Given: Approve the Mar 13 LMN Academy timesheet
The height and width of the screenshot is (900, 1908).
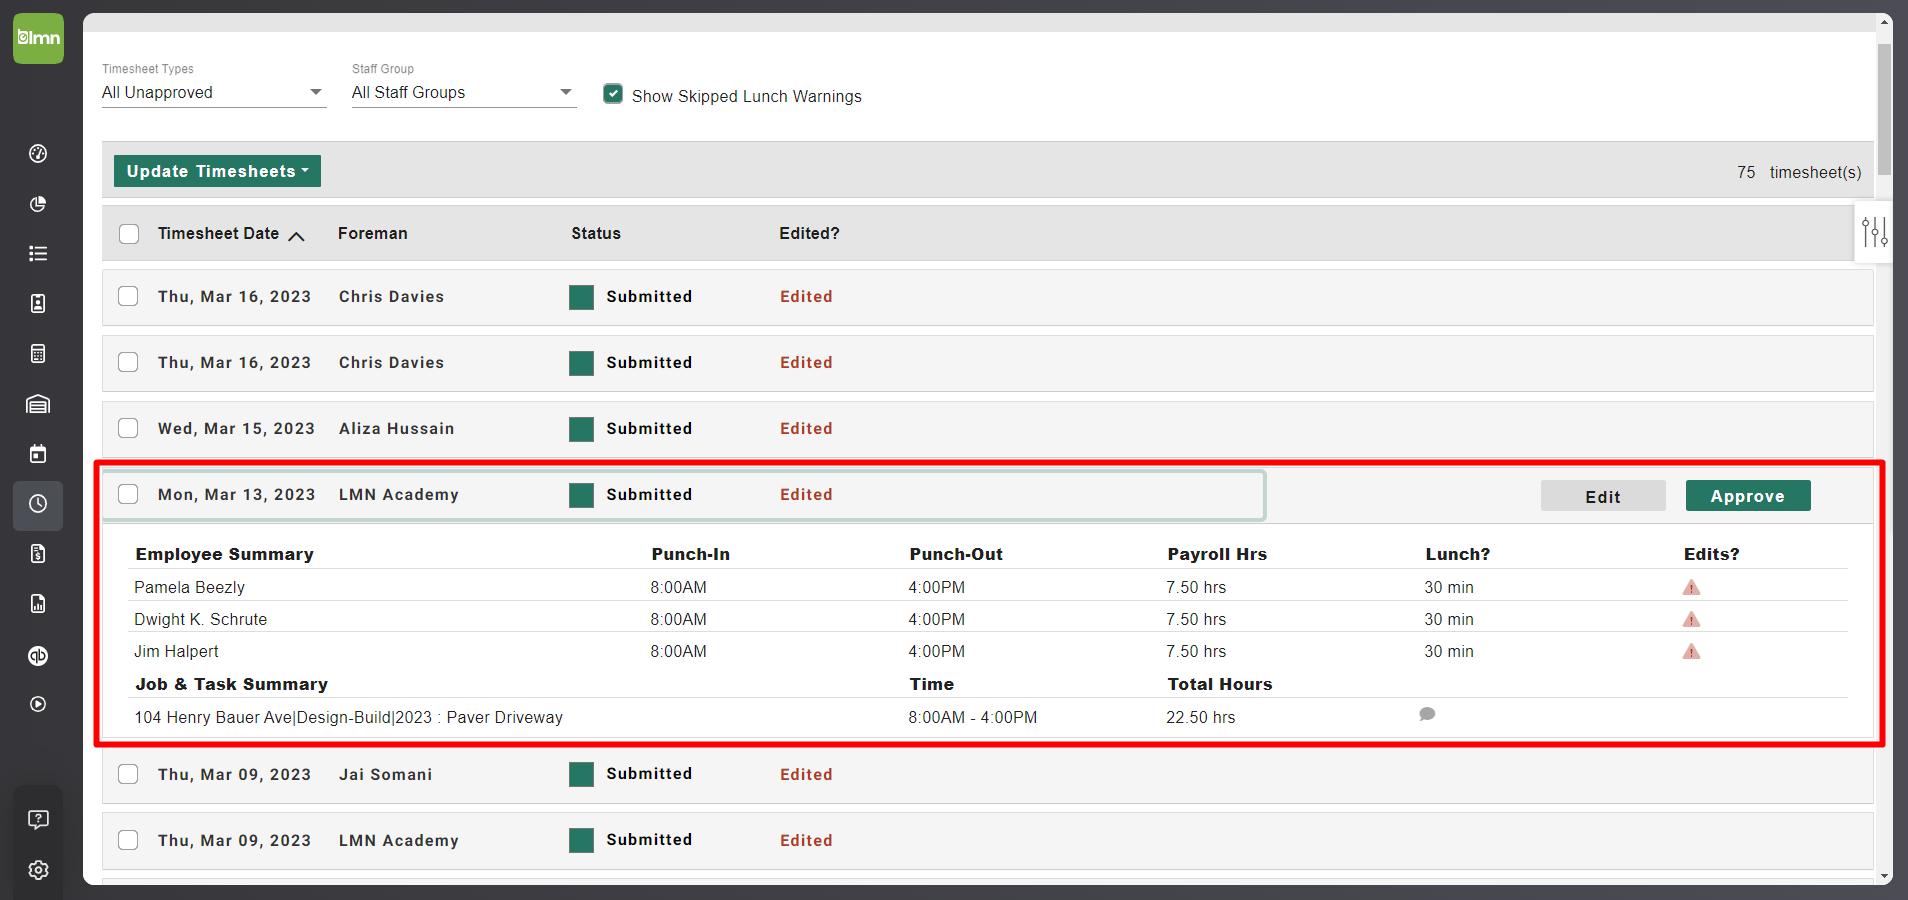Looking at the screenshot, I should (x=1748, y=496).
